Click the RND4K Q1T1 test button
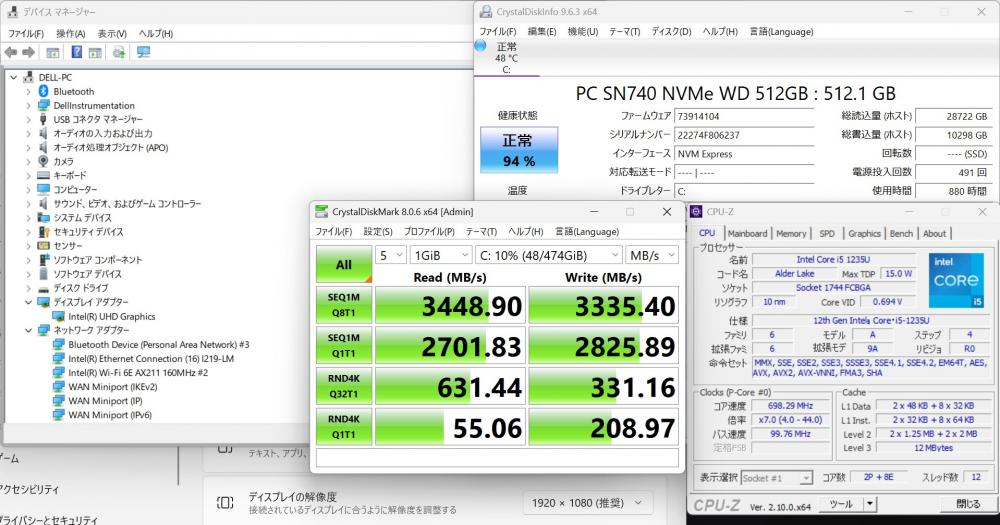Image resolution: width=1000 pixels, height=525 pixels. click(x=344, y=427)
